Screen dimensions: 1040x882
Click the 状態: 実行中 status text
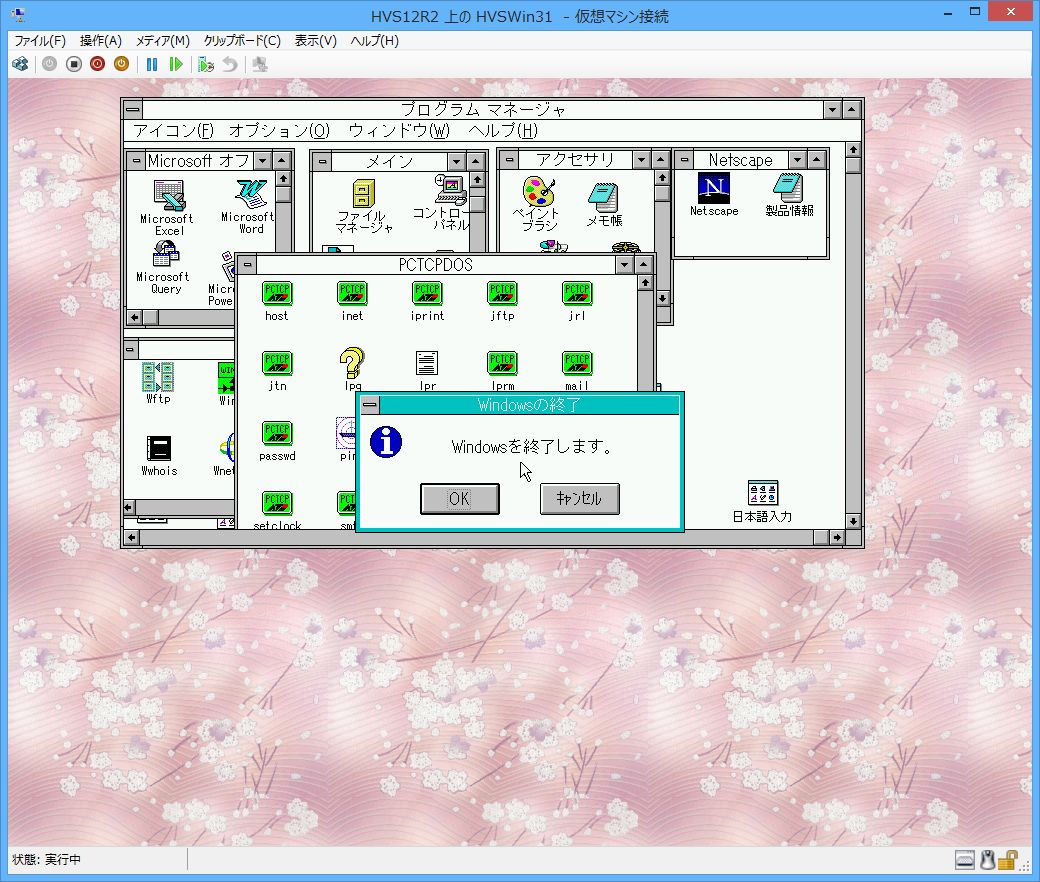[46, 859]
